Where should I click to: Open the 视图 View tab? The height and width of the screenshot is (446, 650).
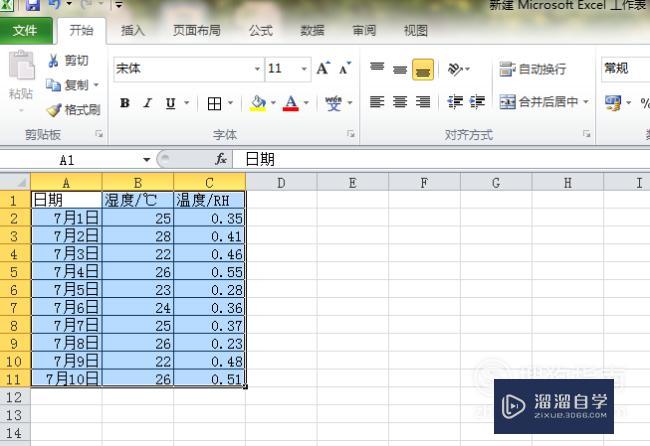coord(415,31)
